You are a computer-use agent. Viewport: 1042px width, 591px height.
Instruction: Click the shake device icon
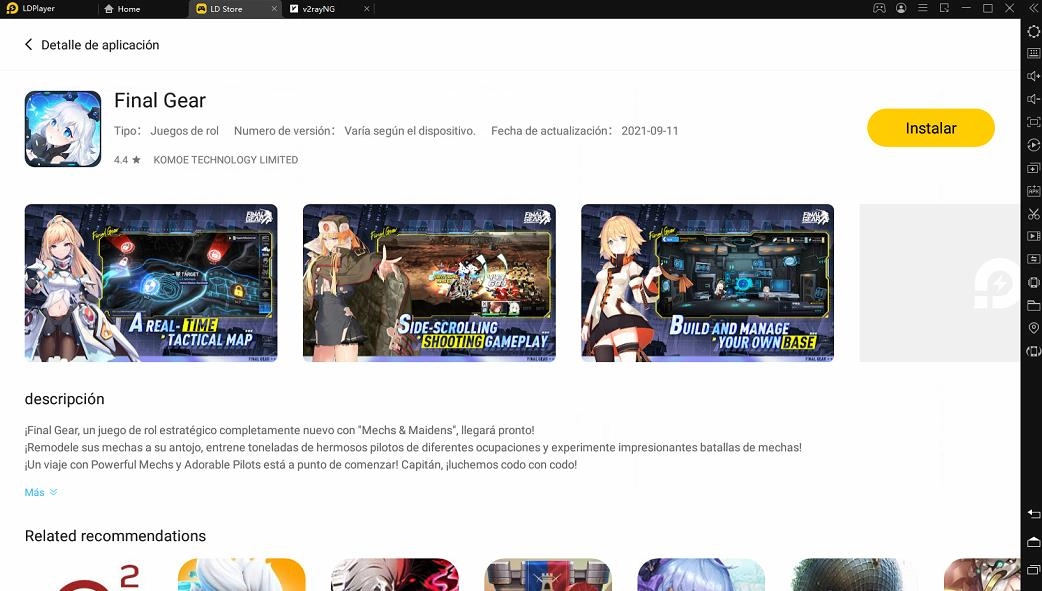[x=1033, y=282]
